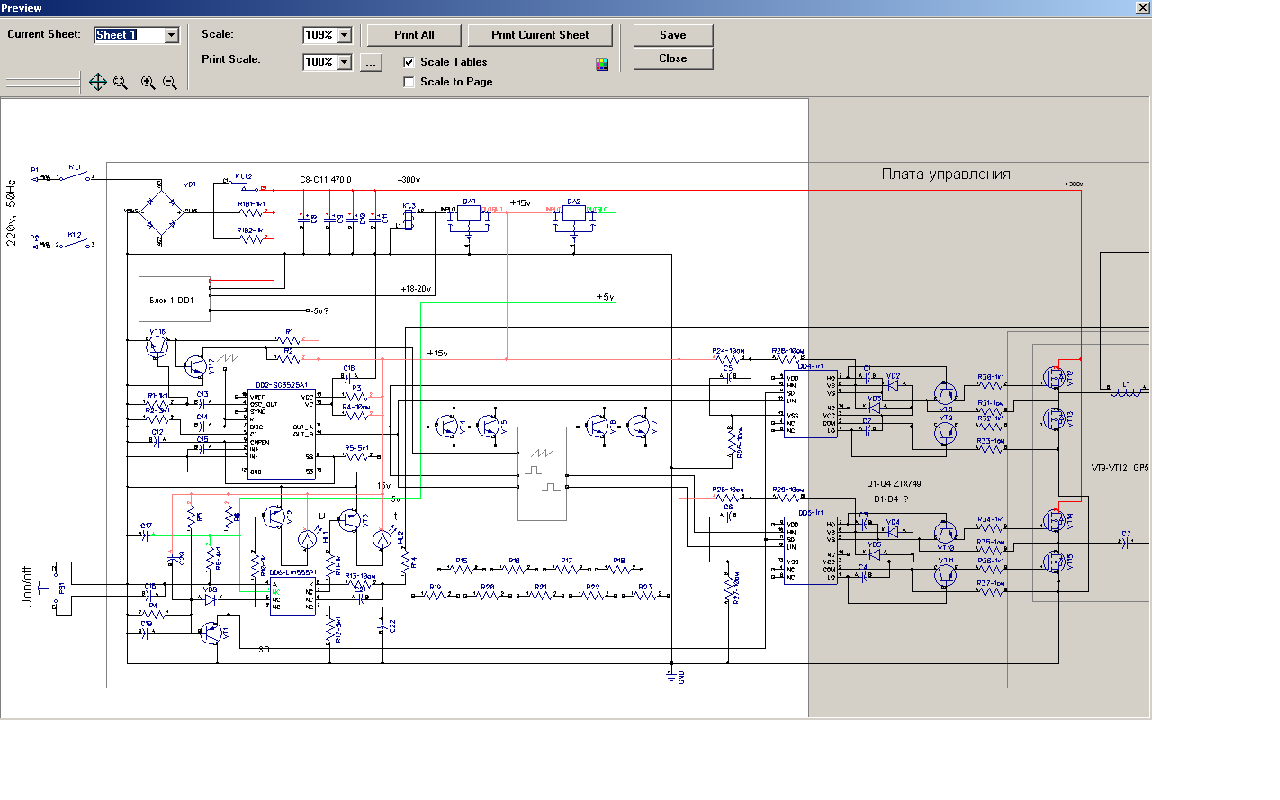The height and width of the screenshot is (800, 1280).
Task: Close the Preview window with X
Action: (1142, 7)
